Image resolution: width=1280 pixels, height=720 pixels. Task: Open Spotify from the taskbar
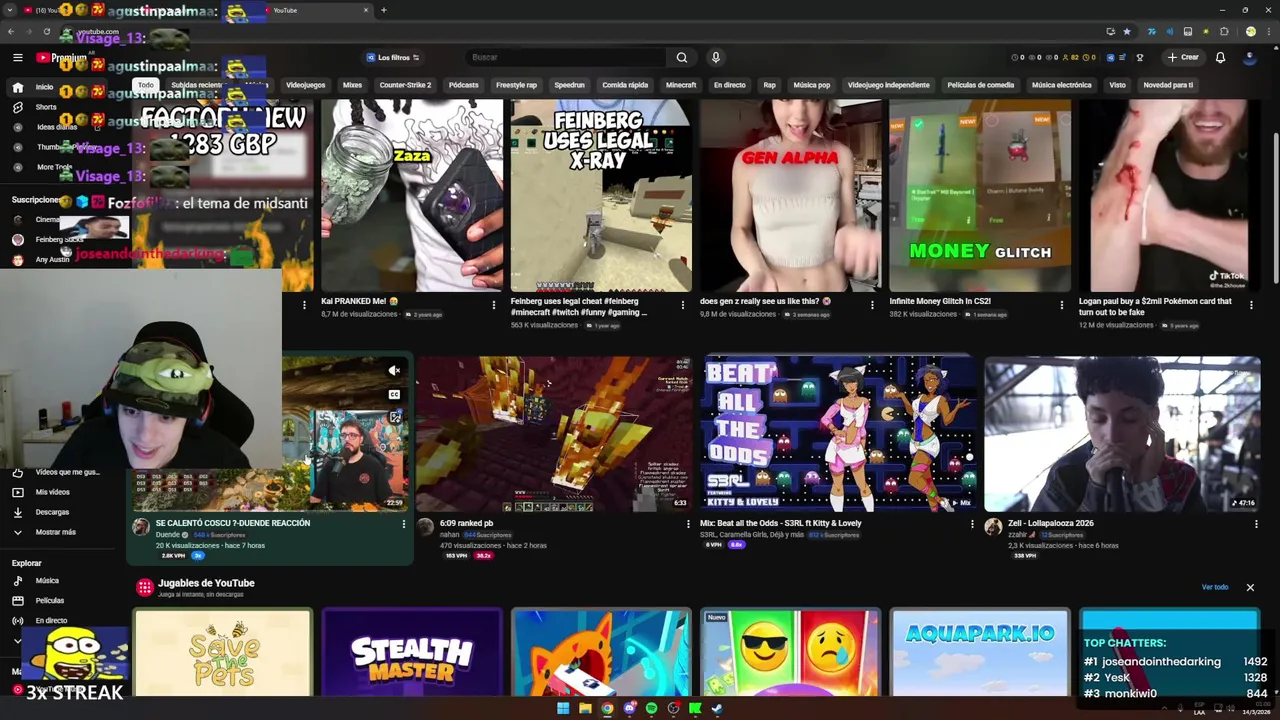[651, 709]
